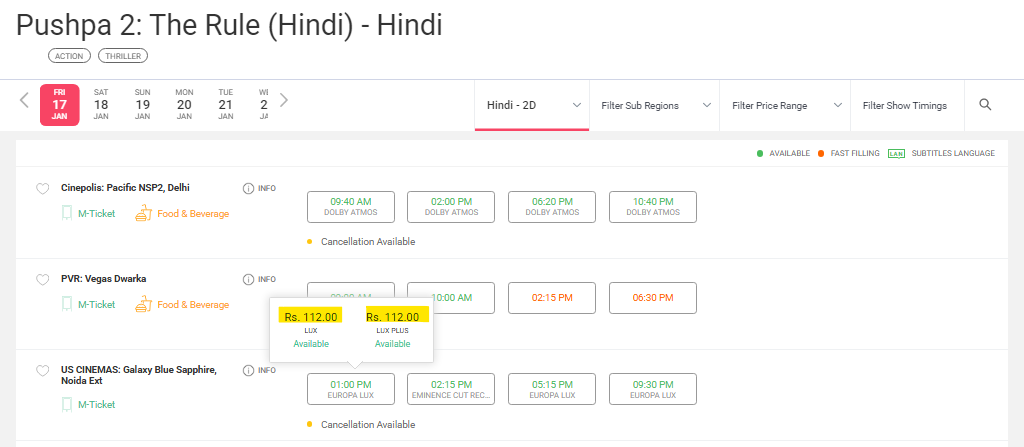Image resolution: width=1024 pixels, height=447 pixels.
Task: Favorite US Cinemas Galaxy Blue Sapphire heart
Action: [42, 371]
